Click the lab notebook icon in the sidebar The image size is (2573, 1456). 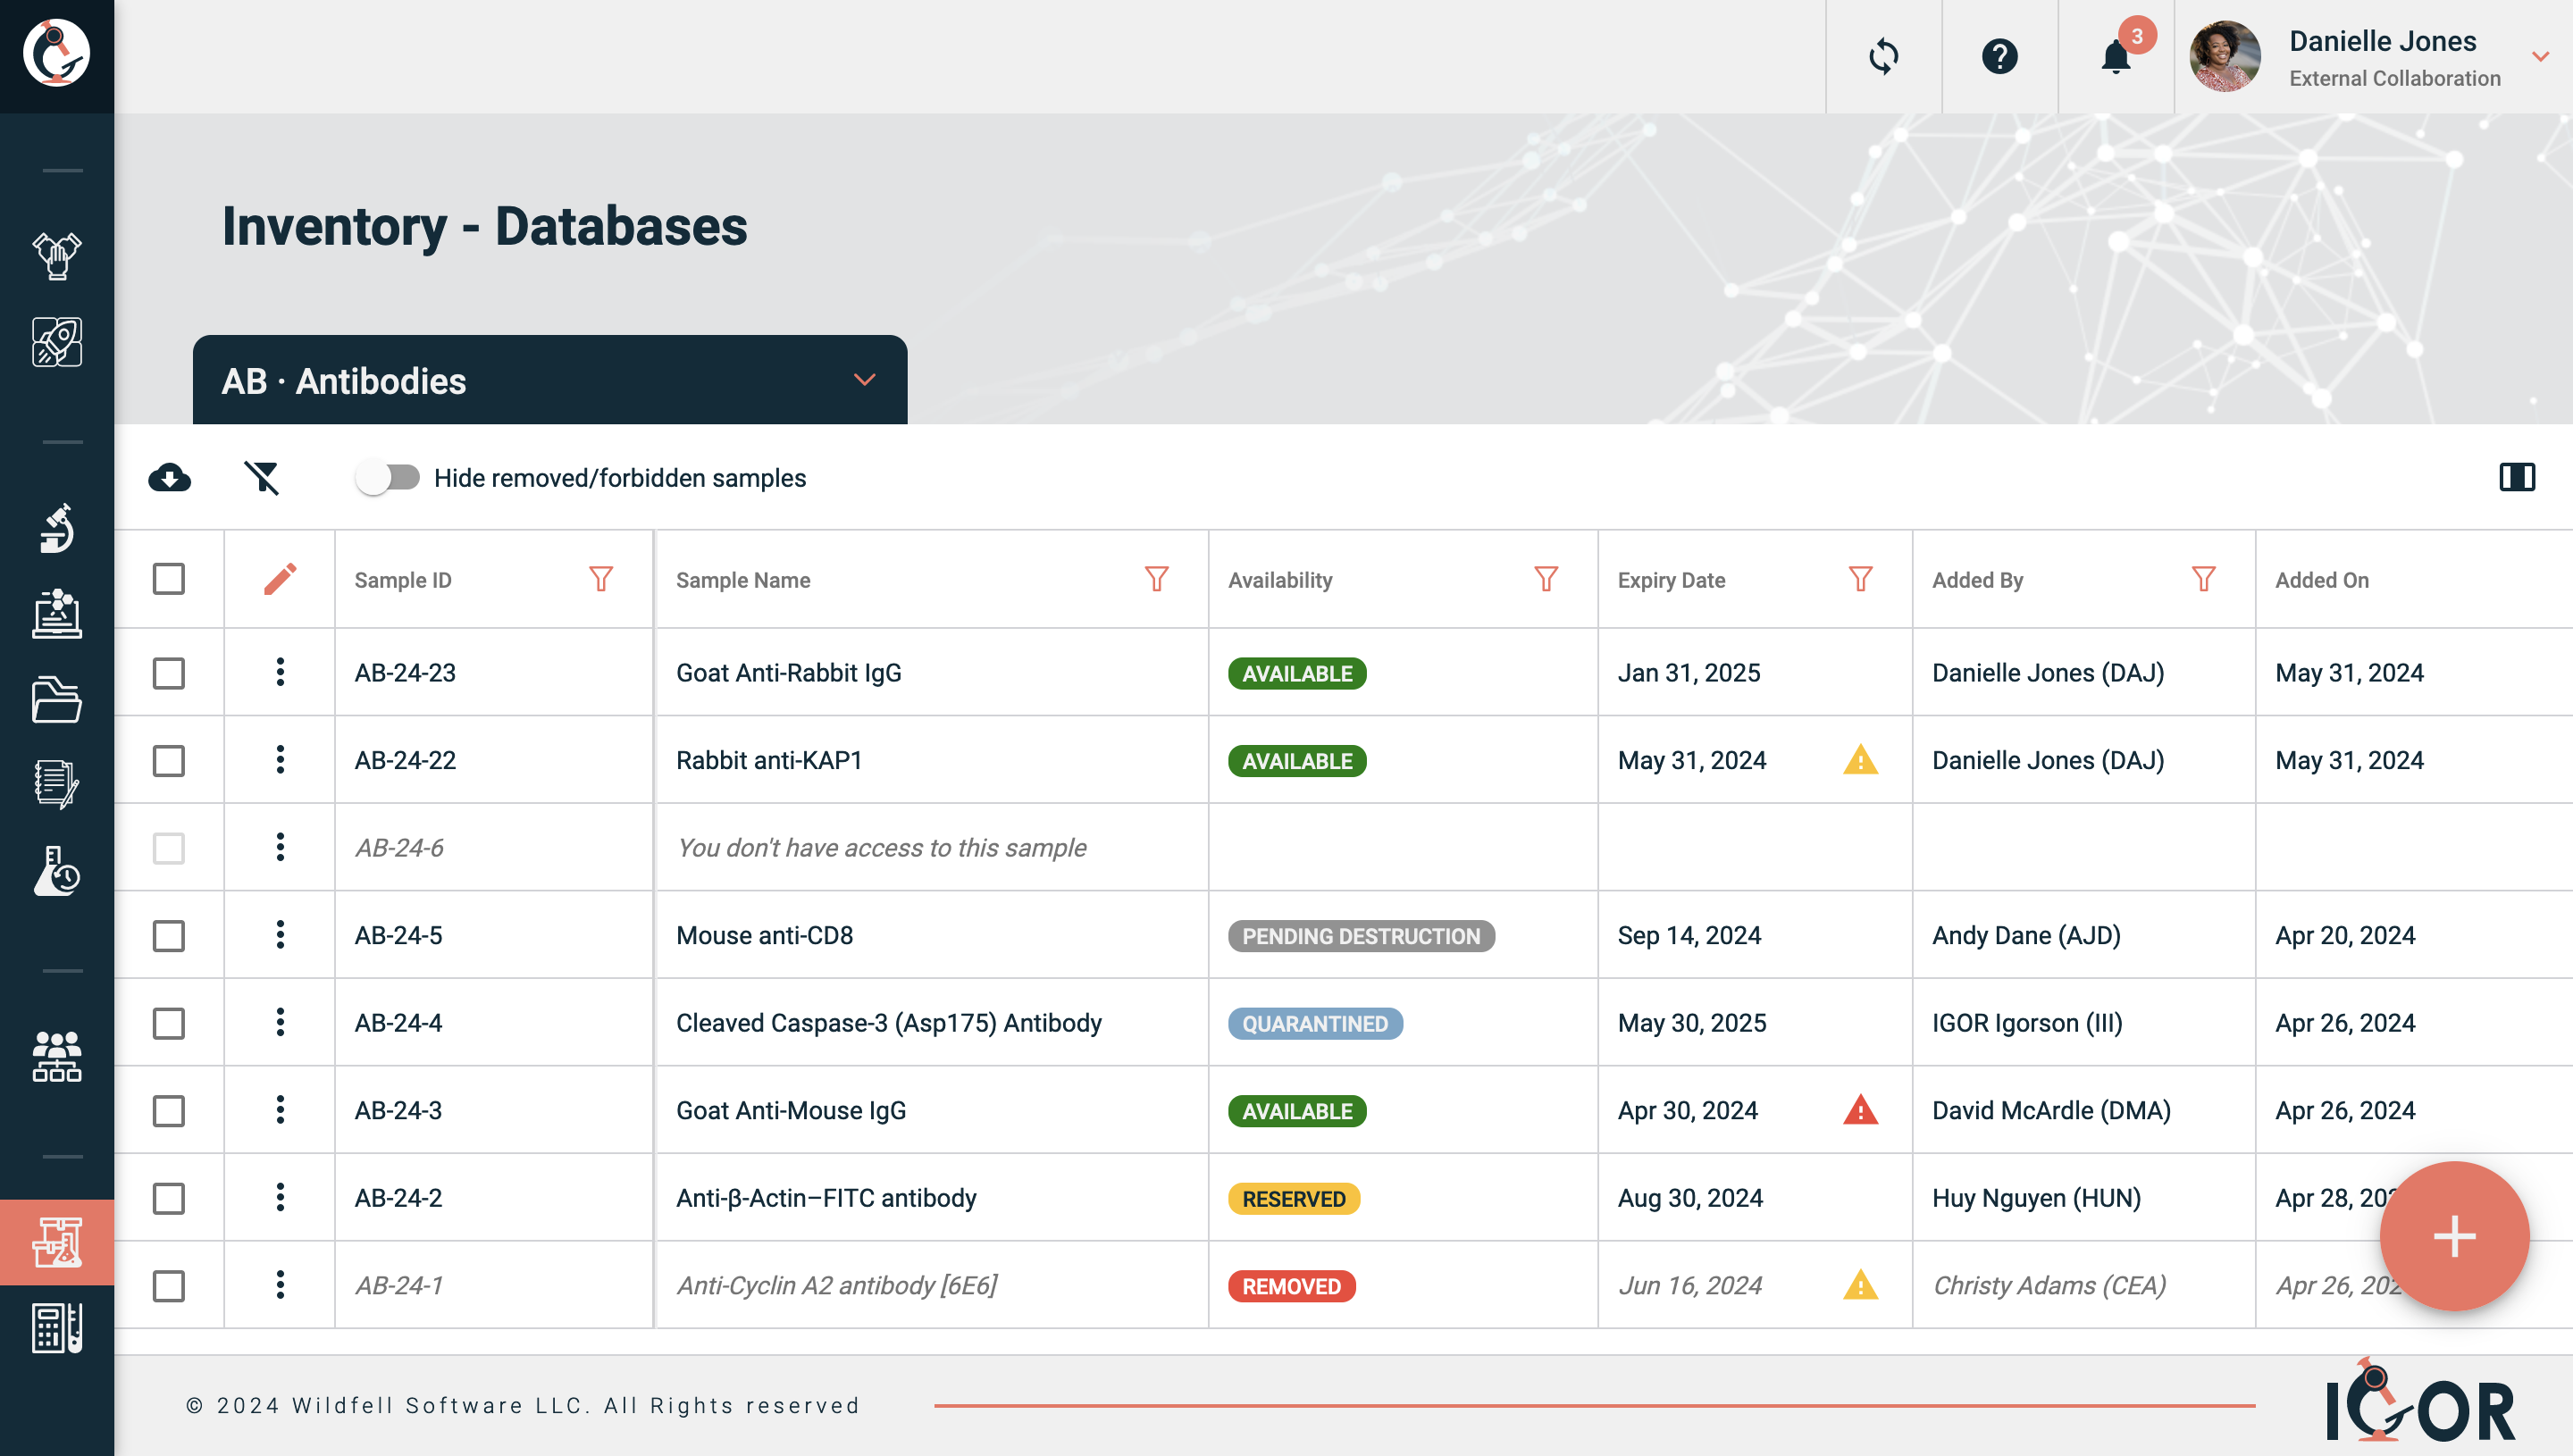pos(57,785)
